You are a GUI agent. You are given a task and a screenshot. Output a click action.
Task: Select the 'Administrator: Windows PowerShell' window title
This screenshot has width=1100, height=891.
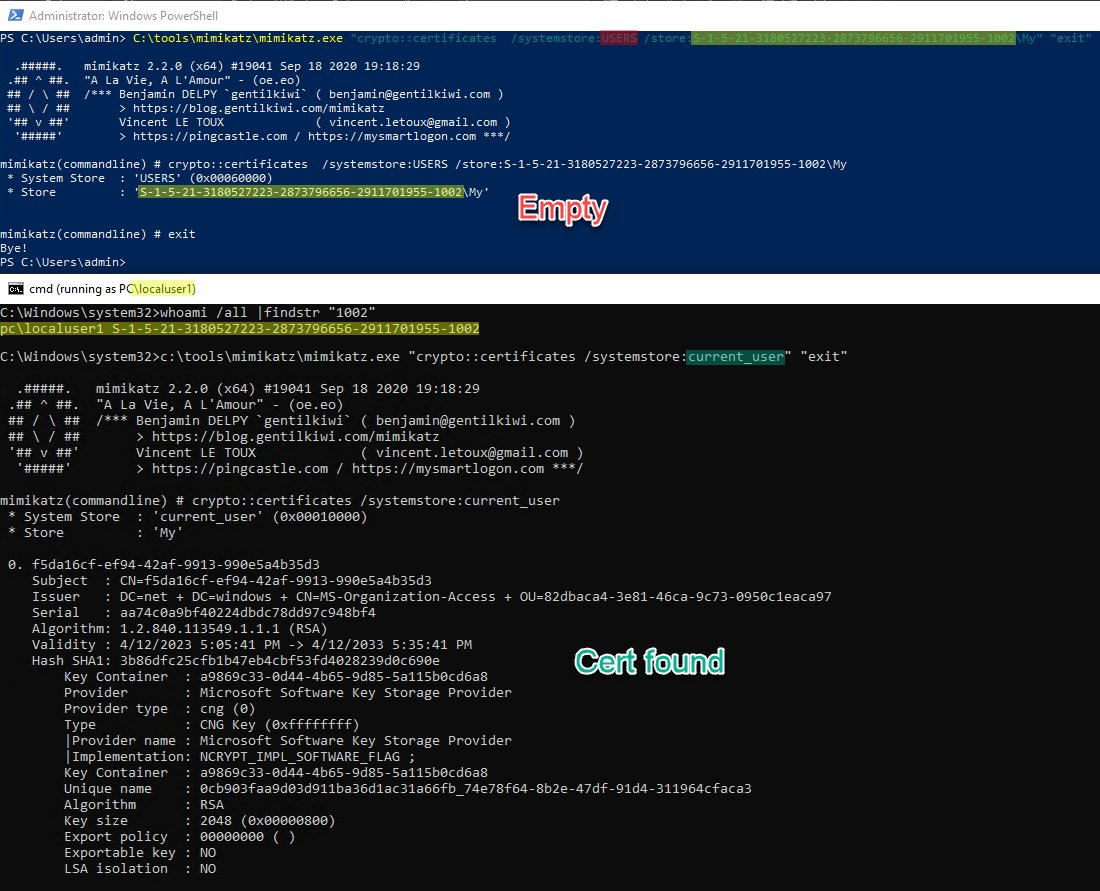[123, 15]
